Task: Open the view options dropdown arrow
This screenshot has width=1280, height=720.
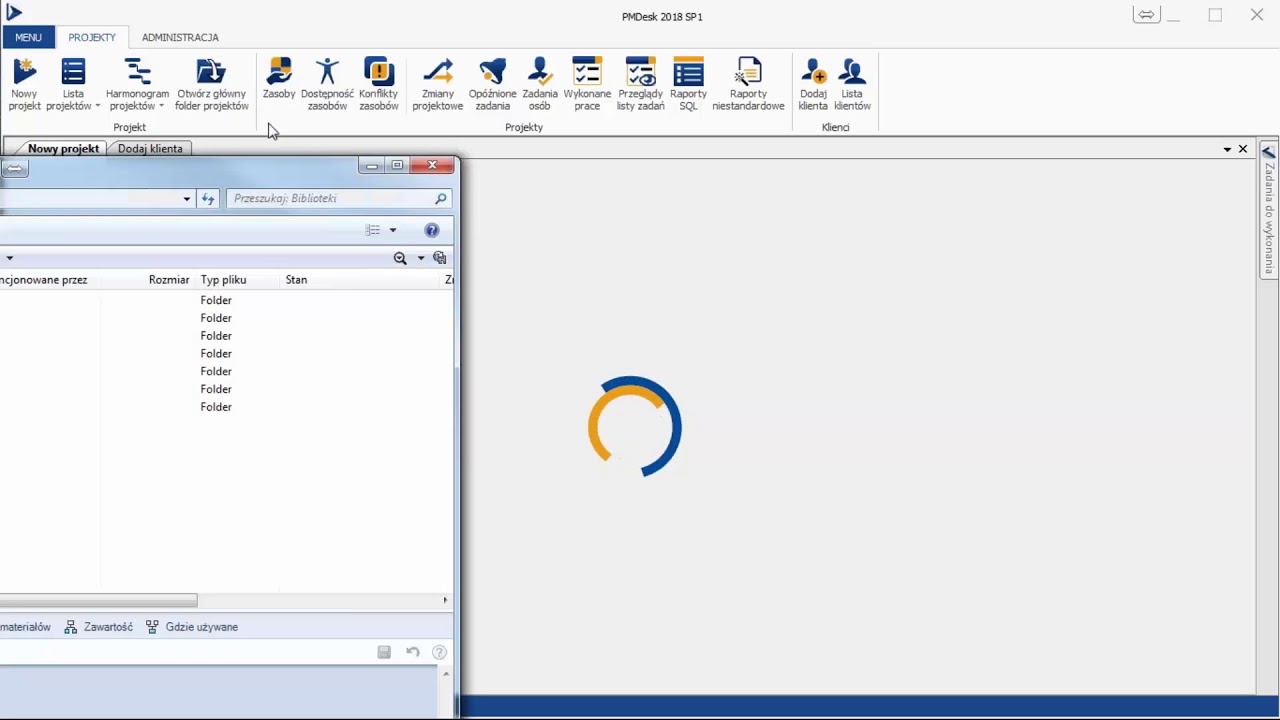Action: [392, 230]
